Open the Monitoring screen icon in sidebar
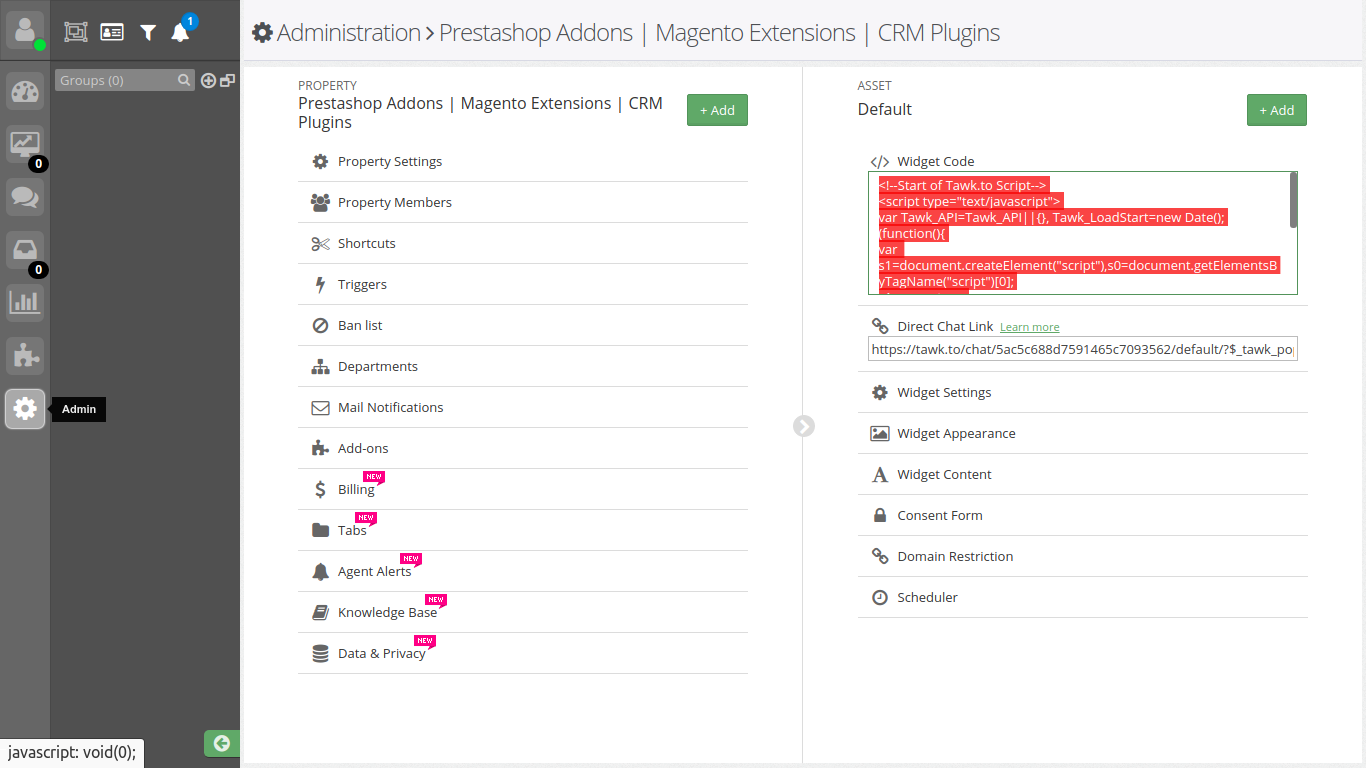The height and width of the screenshot is (768, 1366). click(x=25, y=144)
